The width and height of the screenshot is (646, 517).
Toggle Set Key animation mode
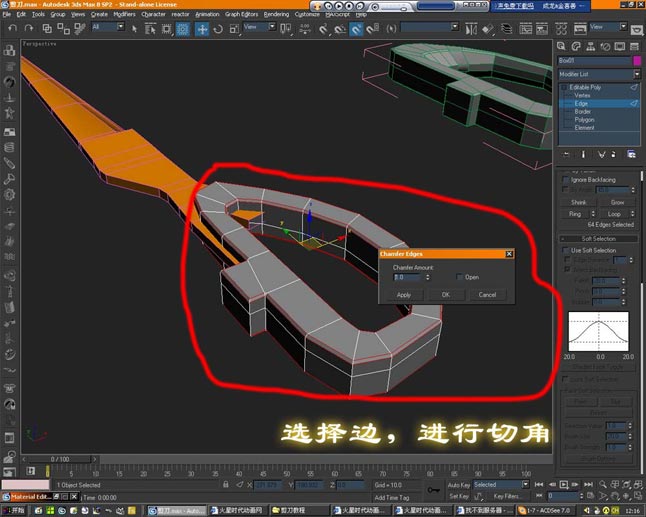(x=459, y=496)
